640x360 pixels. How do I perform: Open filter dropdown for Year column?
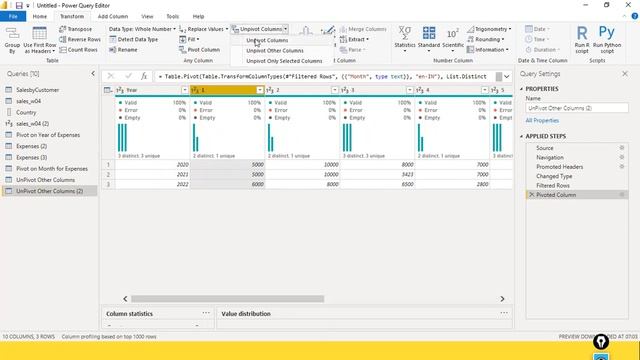pyautogui.click(x=184, y=90)
